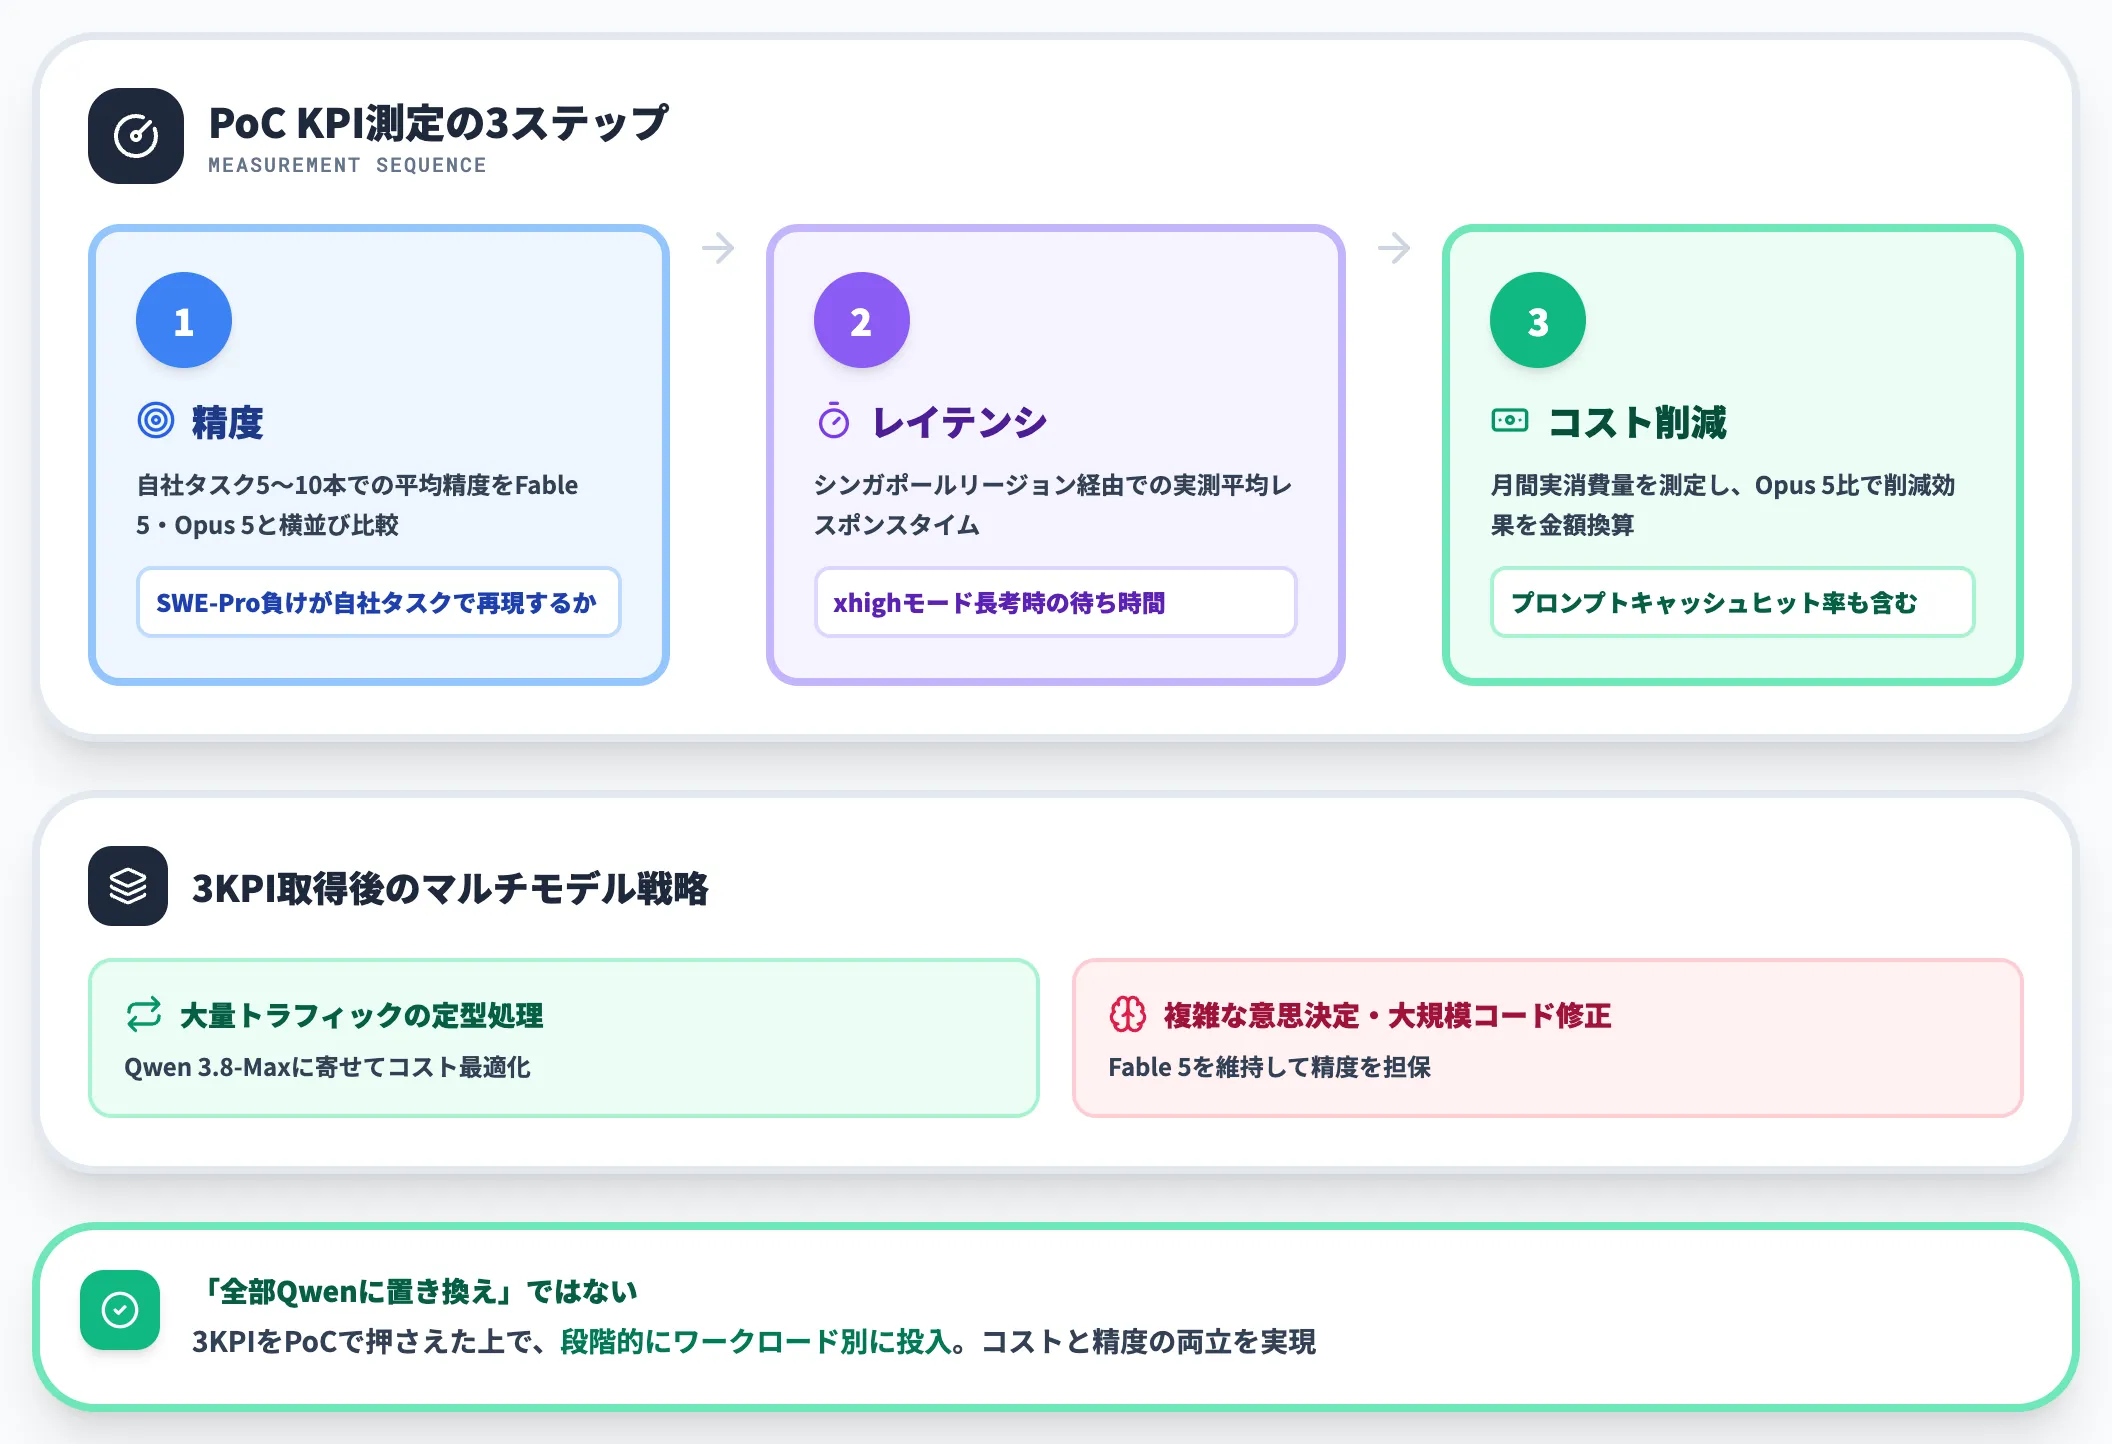Click the xhighモード長考時の待ち時間 box
Viewport: 2112px width, 1444px height.
click(x=1056, y=602)
